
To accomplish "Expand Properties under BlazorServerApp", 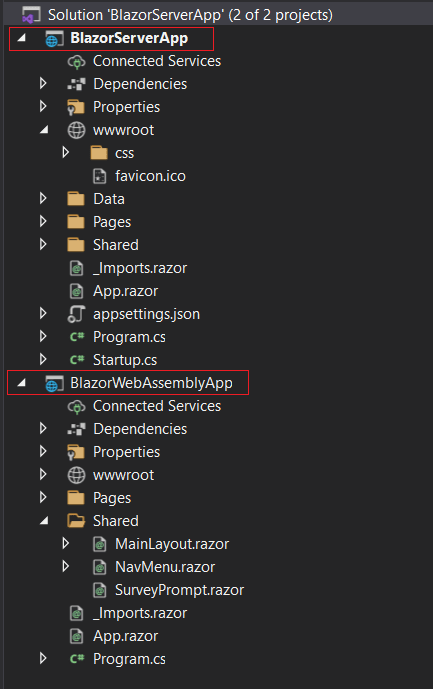I will click(x=43, y=106).
